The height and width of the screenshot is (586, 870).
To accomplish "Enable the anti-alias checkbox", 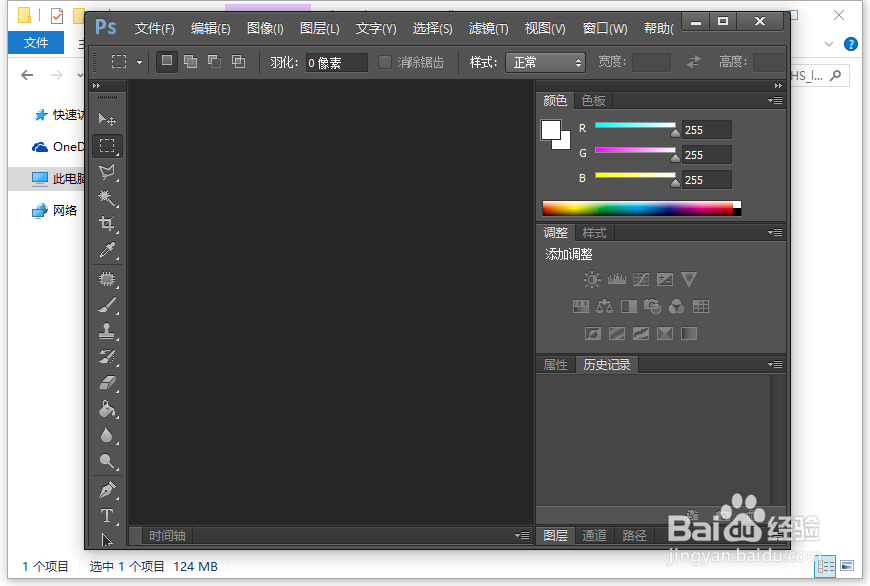I will 385,62.
